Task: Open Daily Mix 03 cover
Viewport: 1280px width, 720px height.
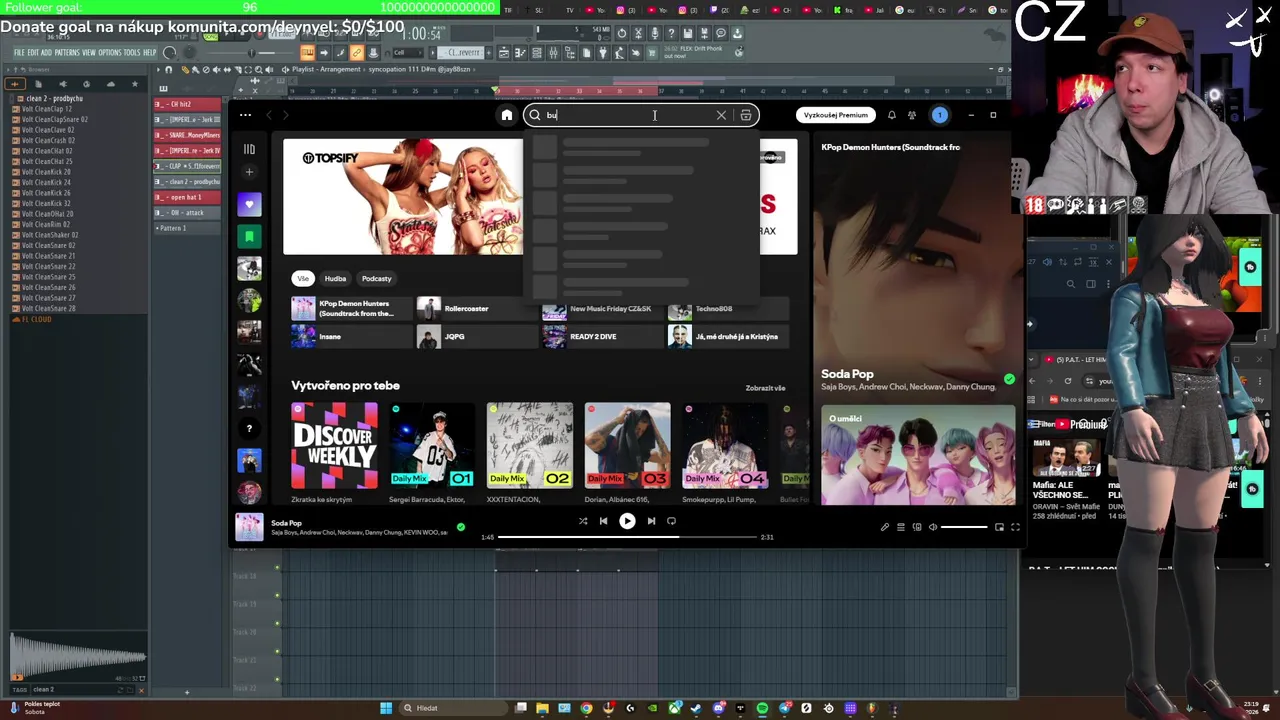Action: click(628, 446)
